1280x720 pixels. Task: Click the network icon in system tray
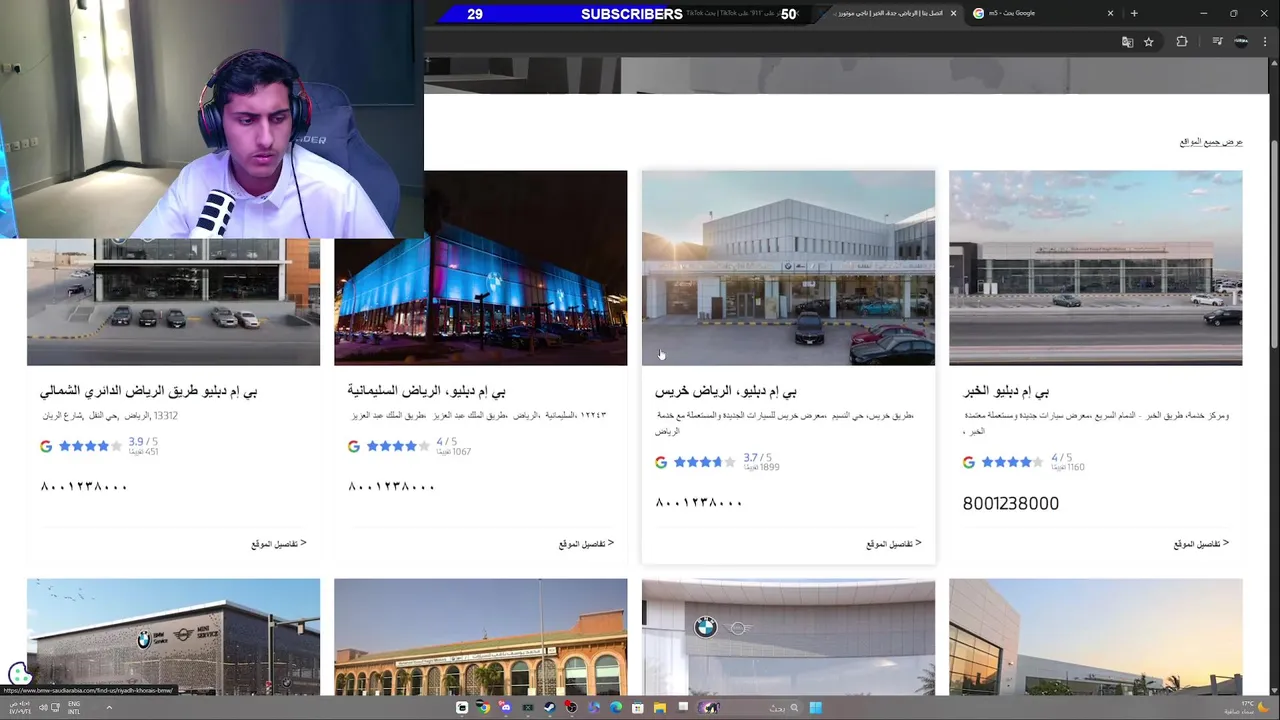[x=55, y=708]
